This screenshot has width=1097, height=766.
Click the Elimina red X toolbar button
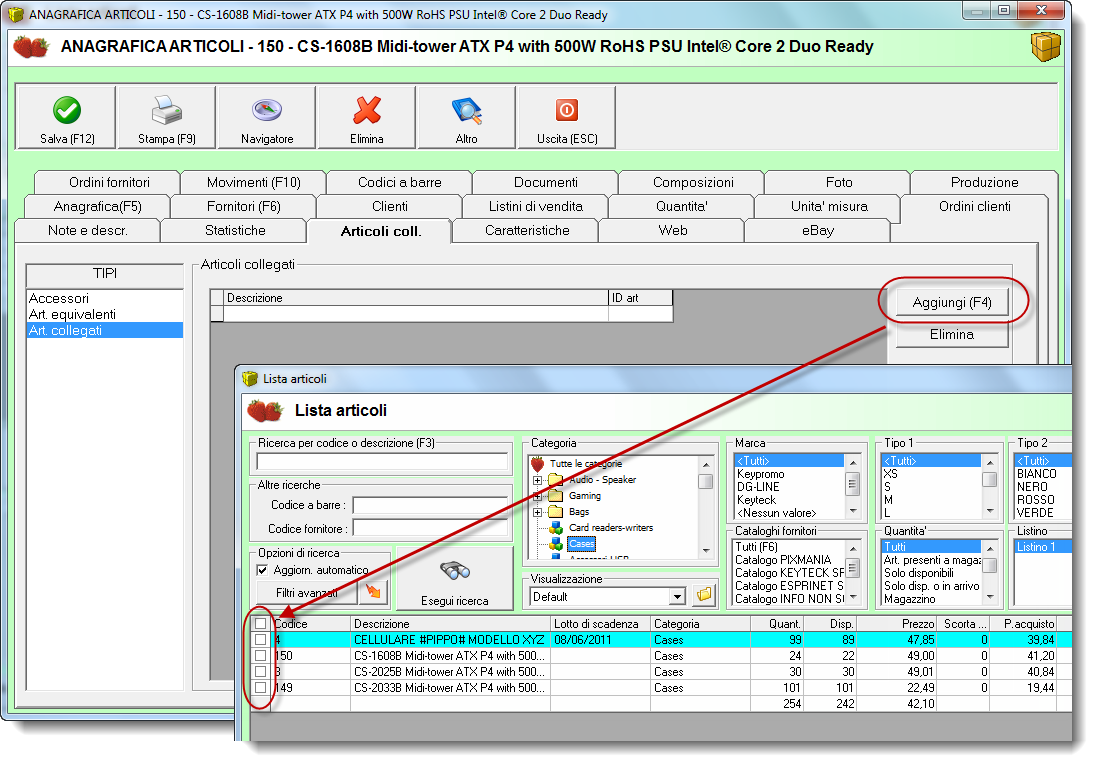coord(367,117)
